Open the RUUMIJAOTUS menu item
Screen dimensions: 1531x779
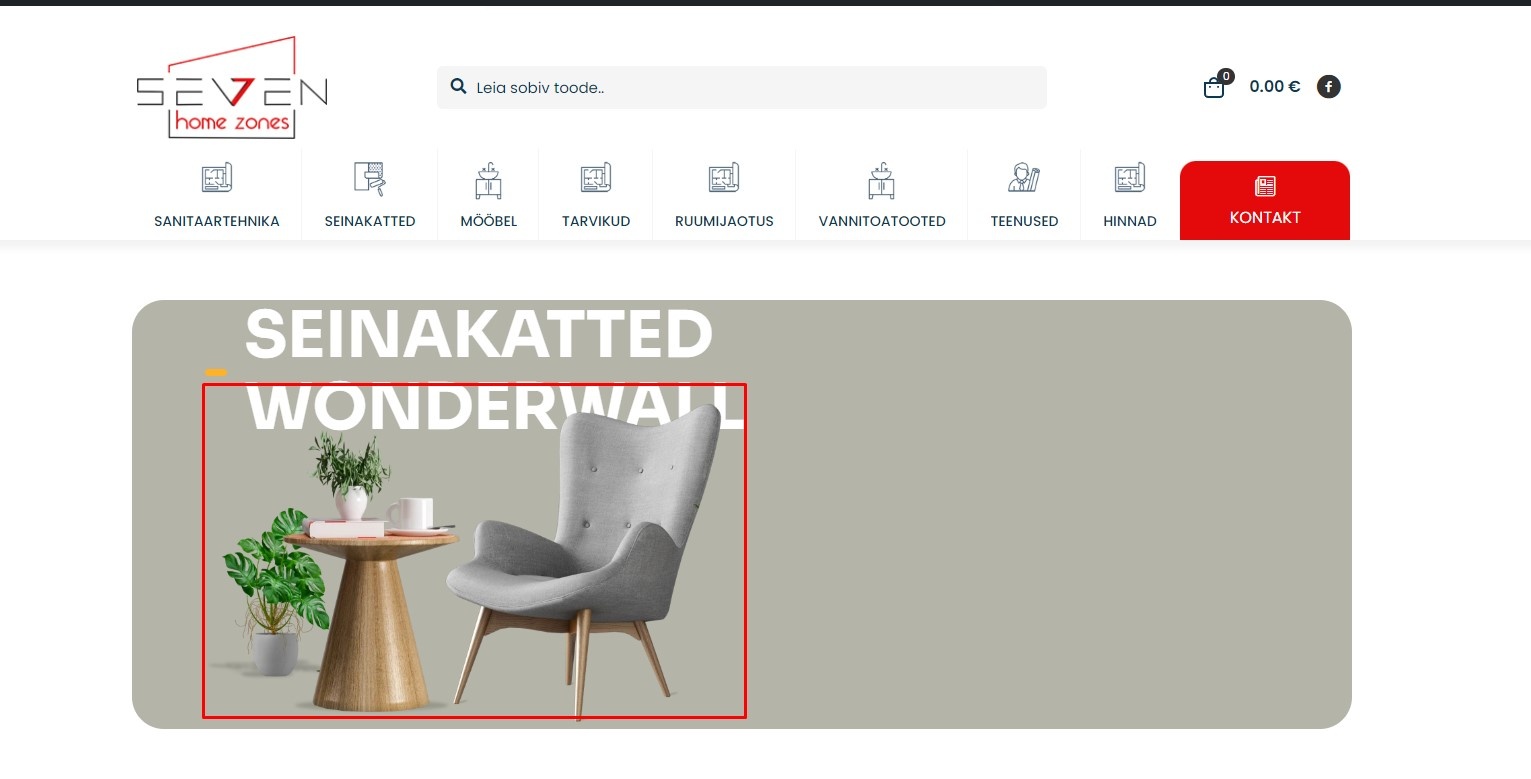coord(724,221)
